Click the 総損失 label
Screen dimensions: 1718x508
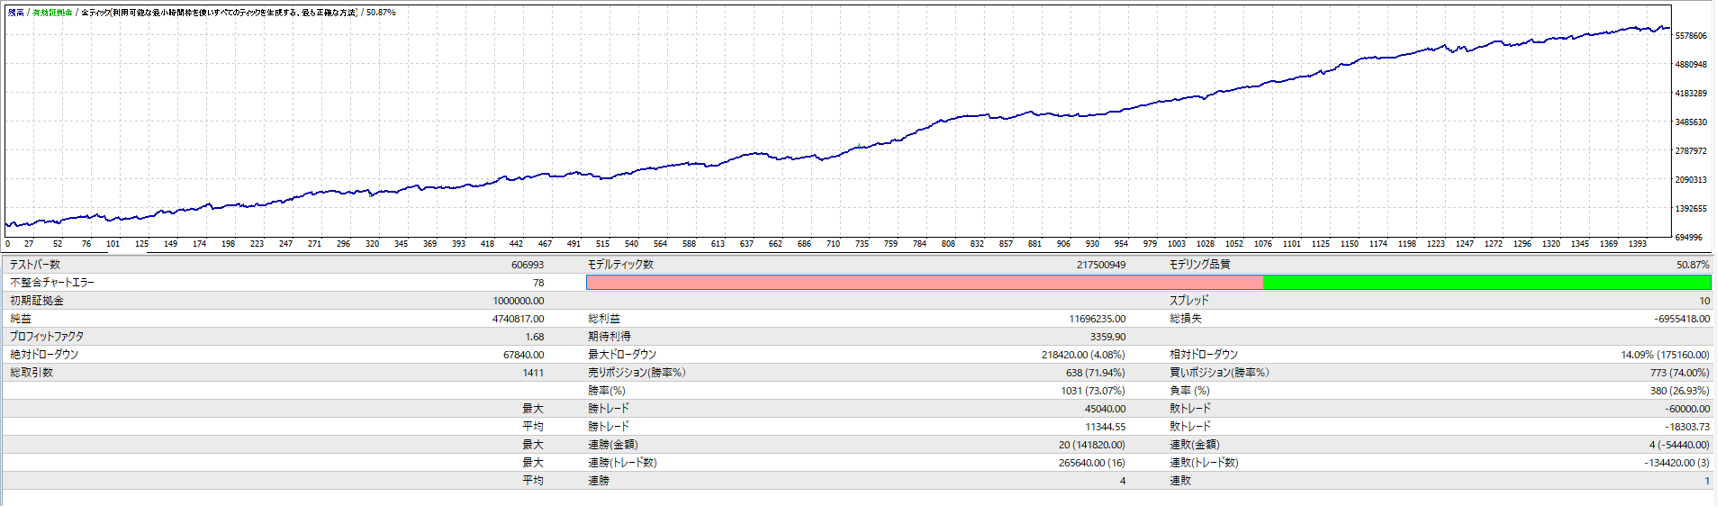[x=1186, y=319]
